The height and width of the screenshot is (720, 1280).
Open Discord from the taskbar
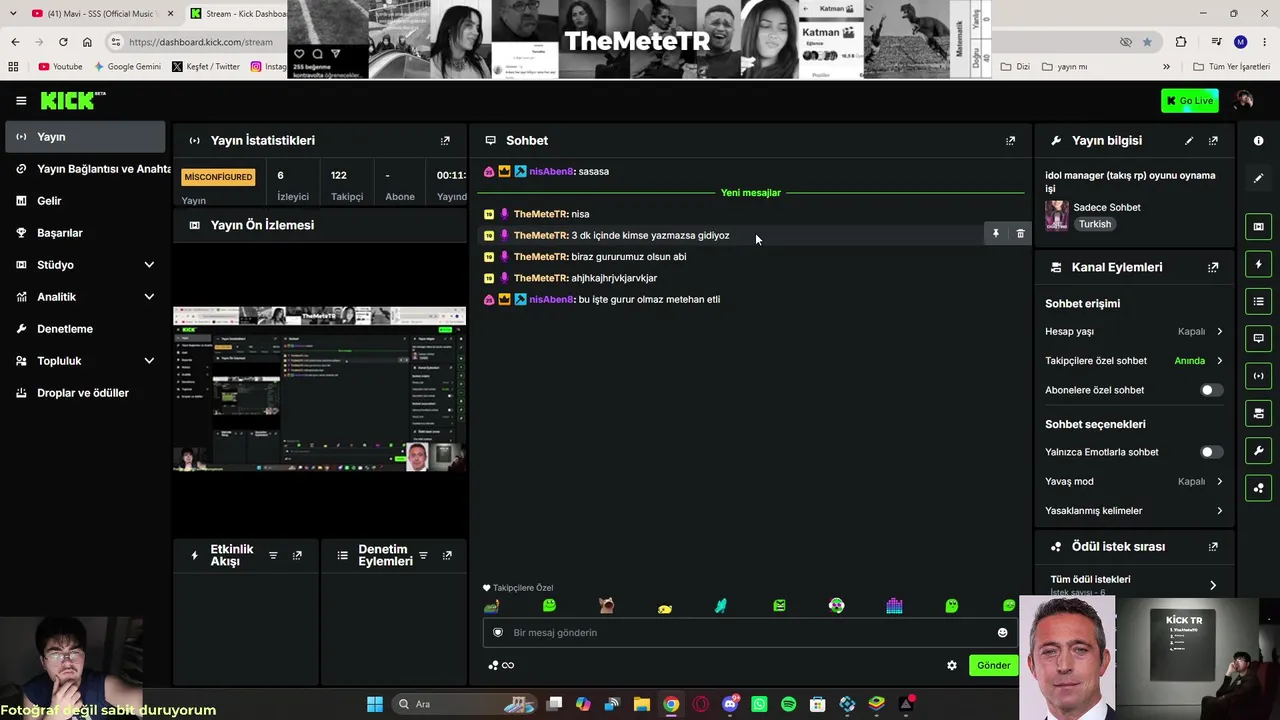pyautogui.click(x=730, y=704)
